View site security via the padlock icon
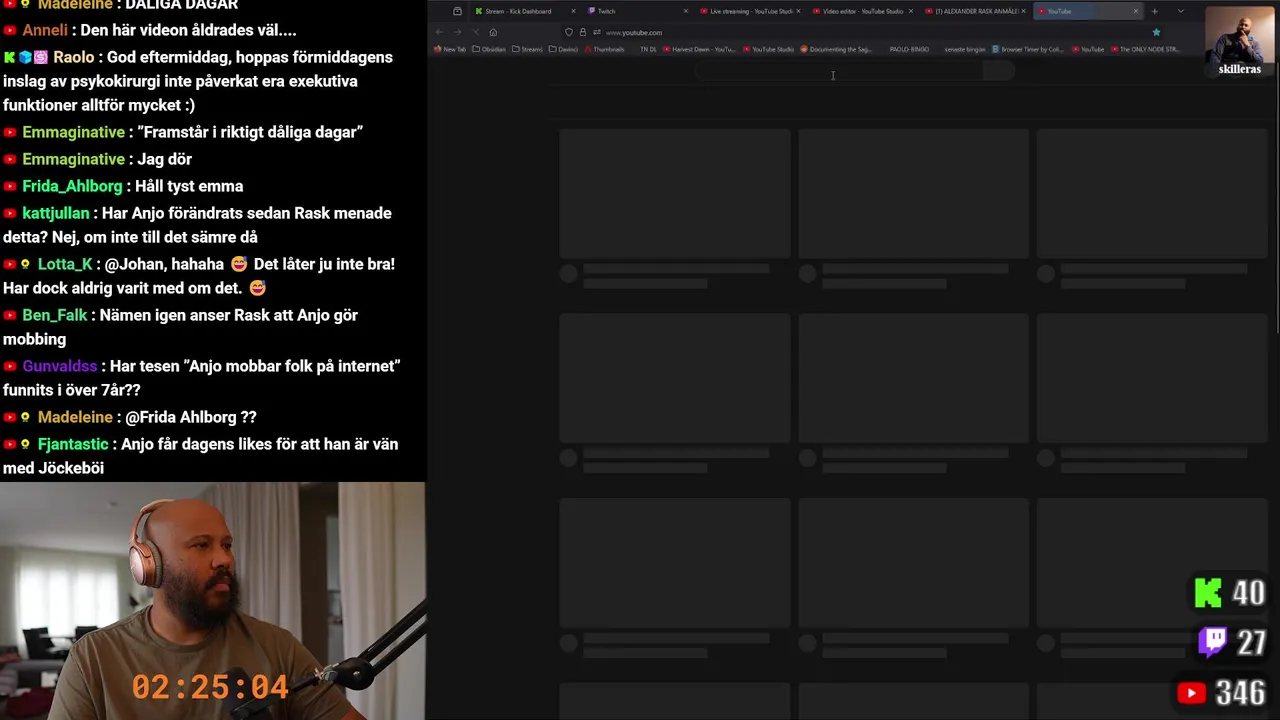This screenshot has width=1280, height=720. pos(582,32)
